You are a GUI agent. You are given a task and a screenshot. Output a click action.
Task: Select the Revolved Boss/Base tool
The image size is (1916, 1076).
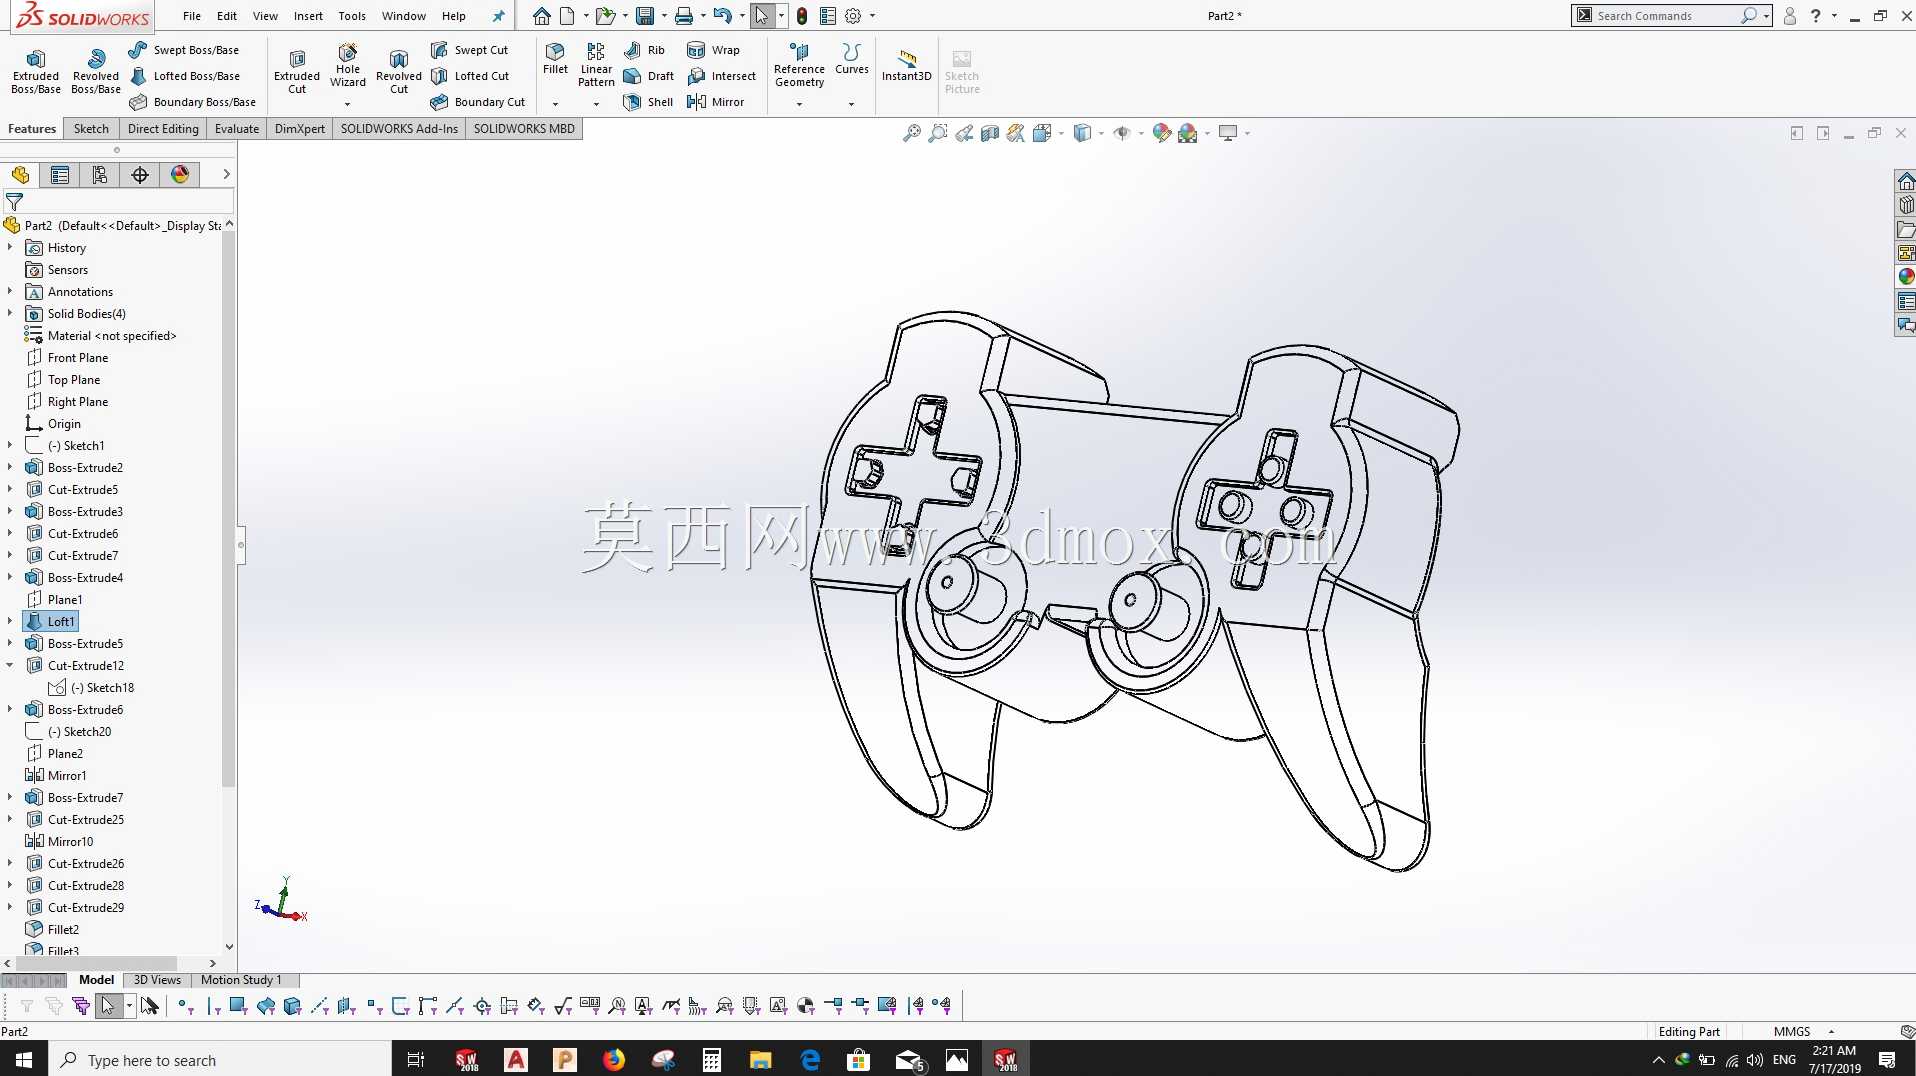tap(96, 71)
